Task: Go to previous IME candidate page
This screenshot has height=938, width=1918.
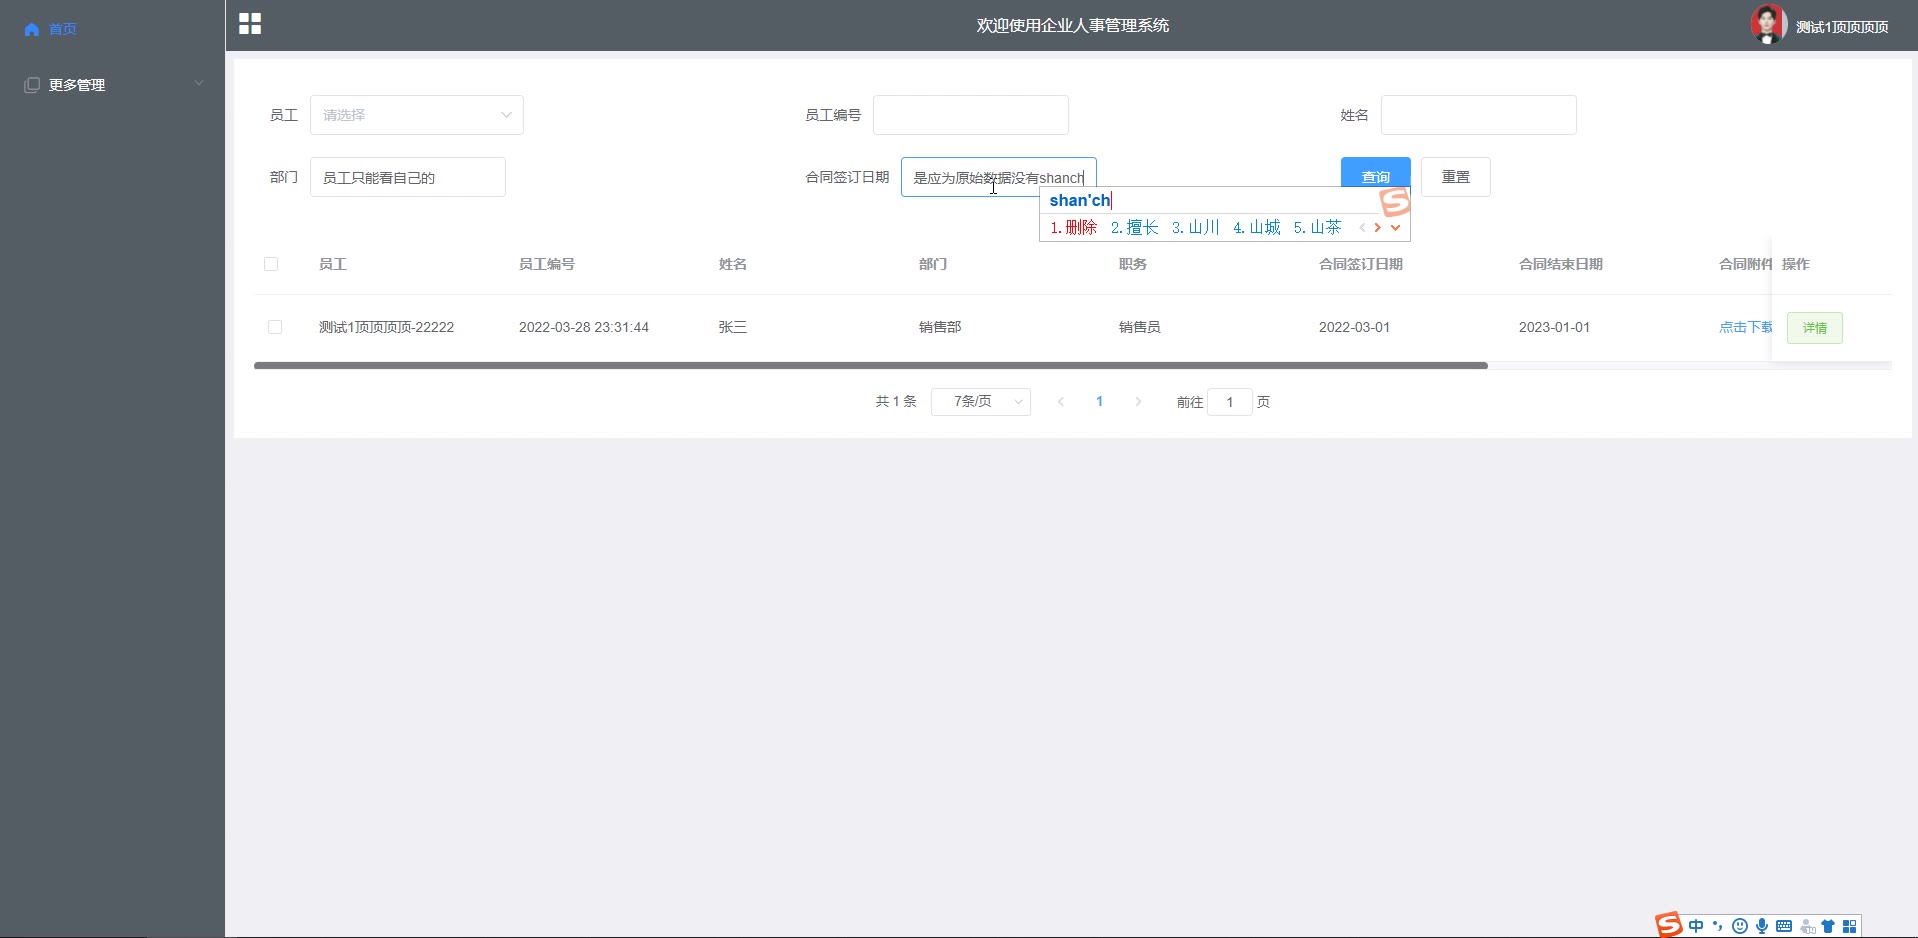Action: pyautogui.click(x=1362, y=228)
